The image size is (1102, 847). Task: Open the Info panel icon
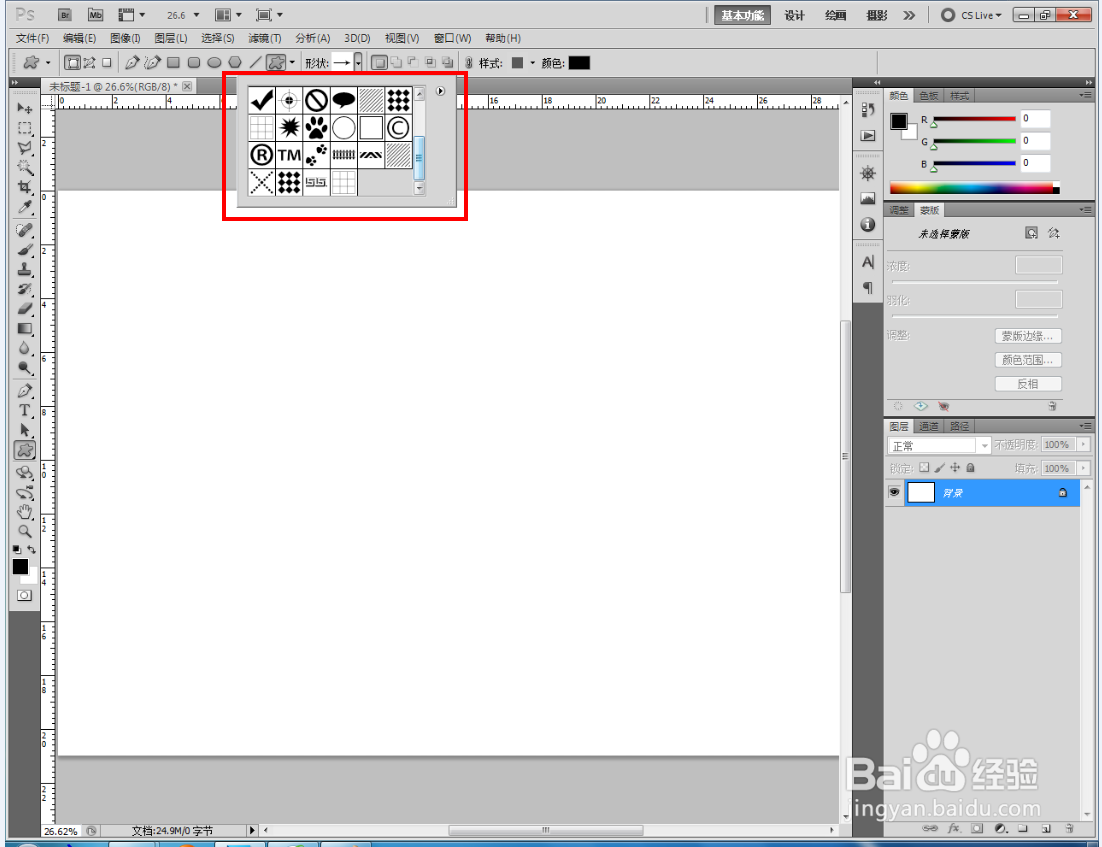click(868, 224)
